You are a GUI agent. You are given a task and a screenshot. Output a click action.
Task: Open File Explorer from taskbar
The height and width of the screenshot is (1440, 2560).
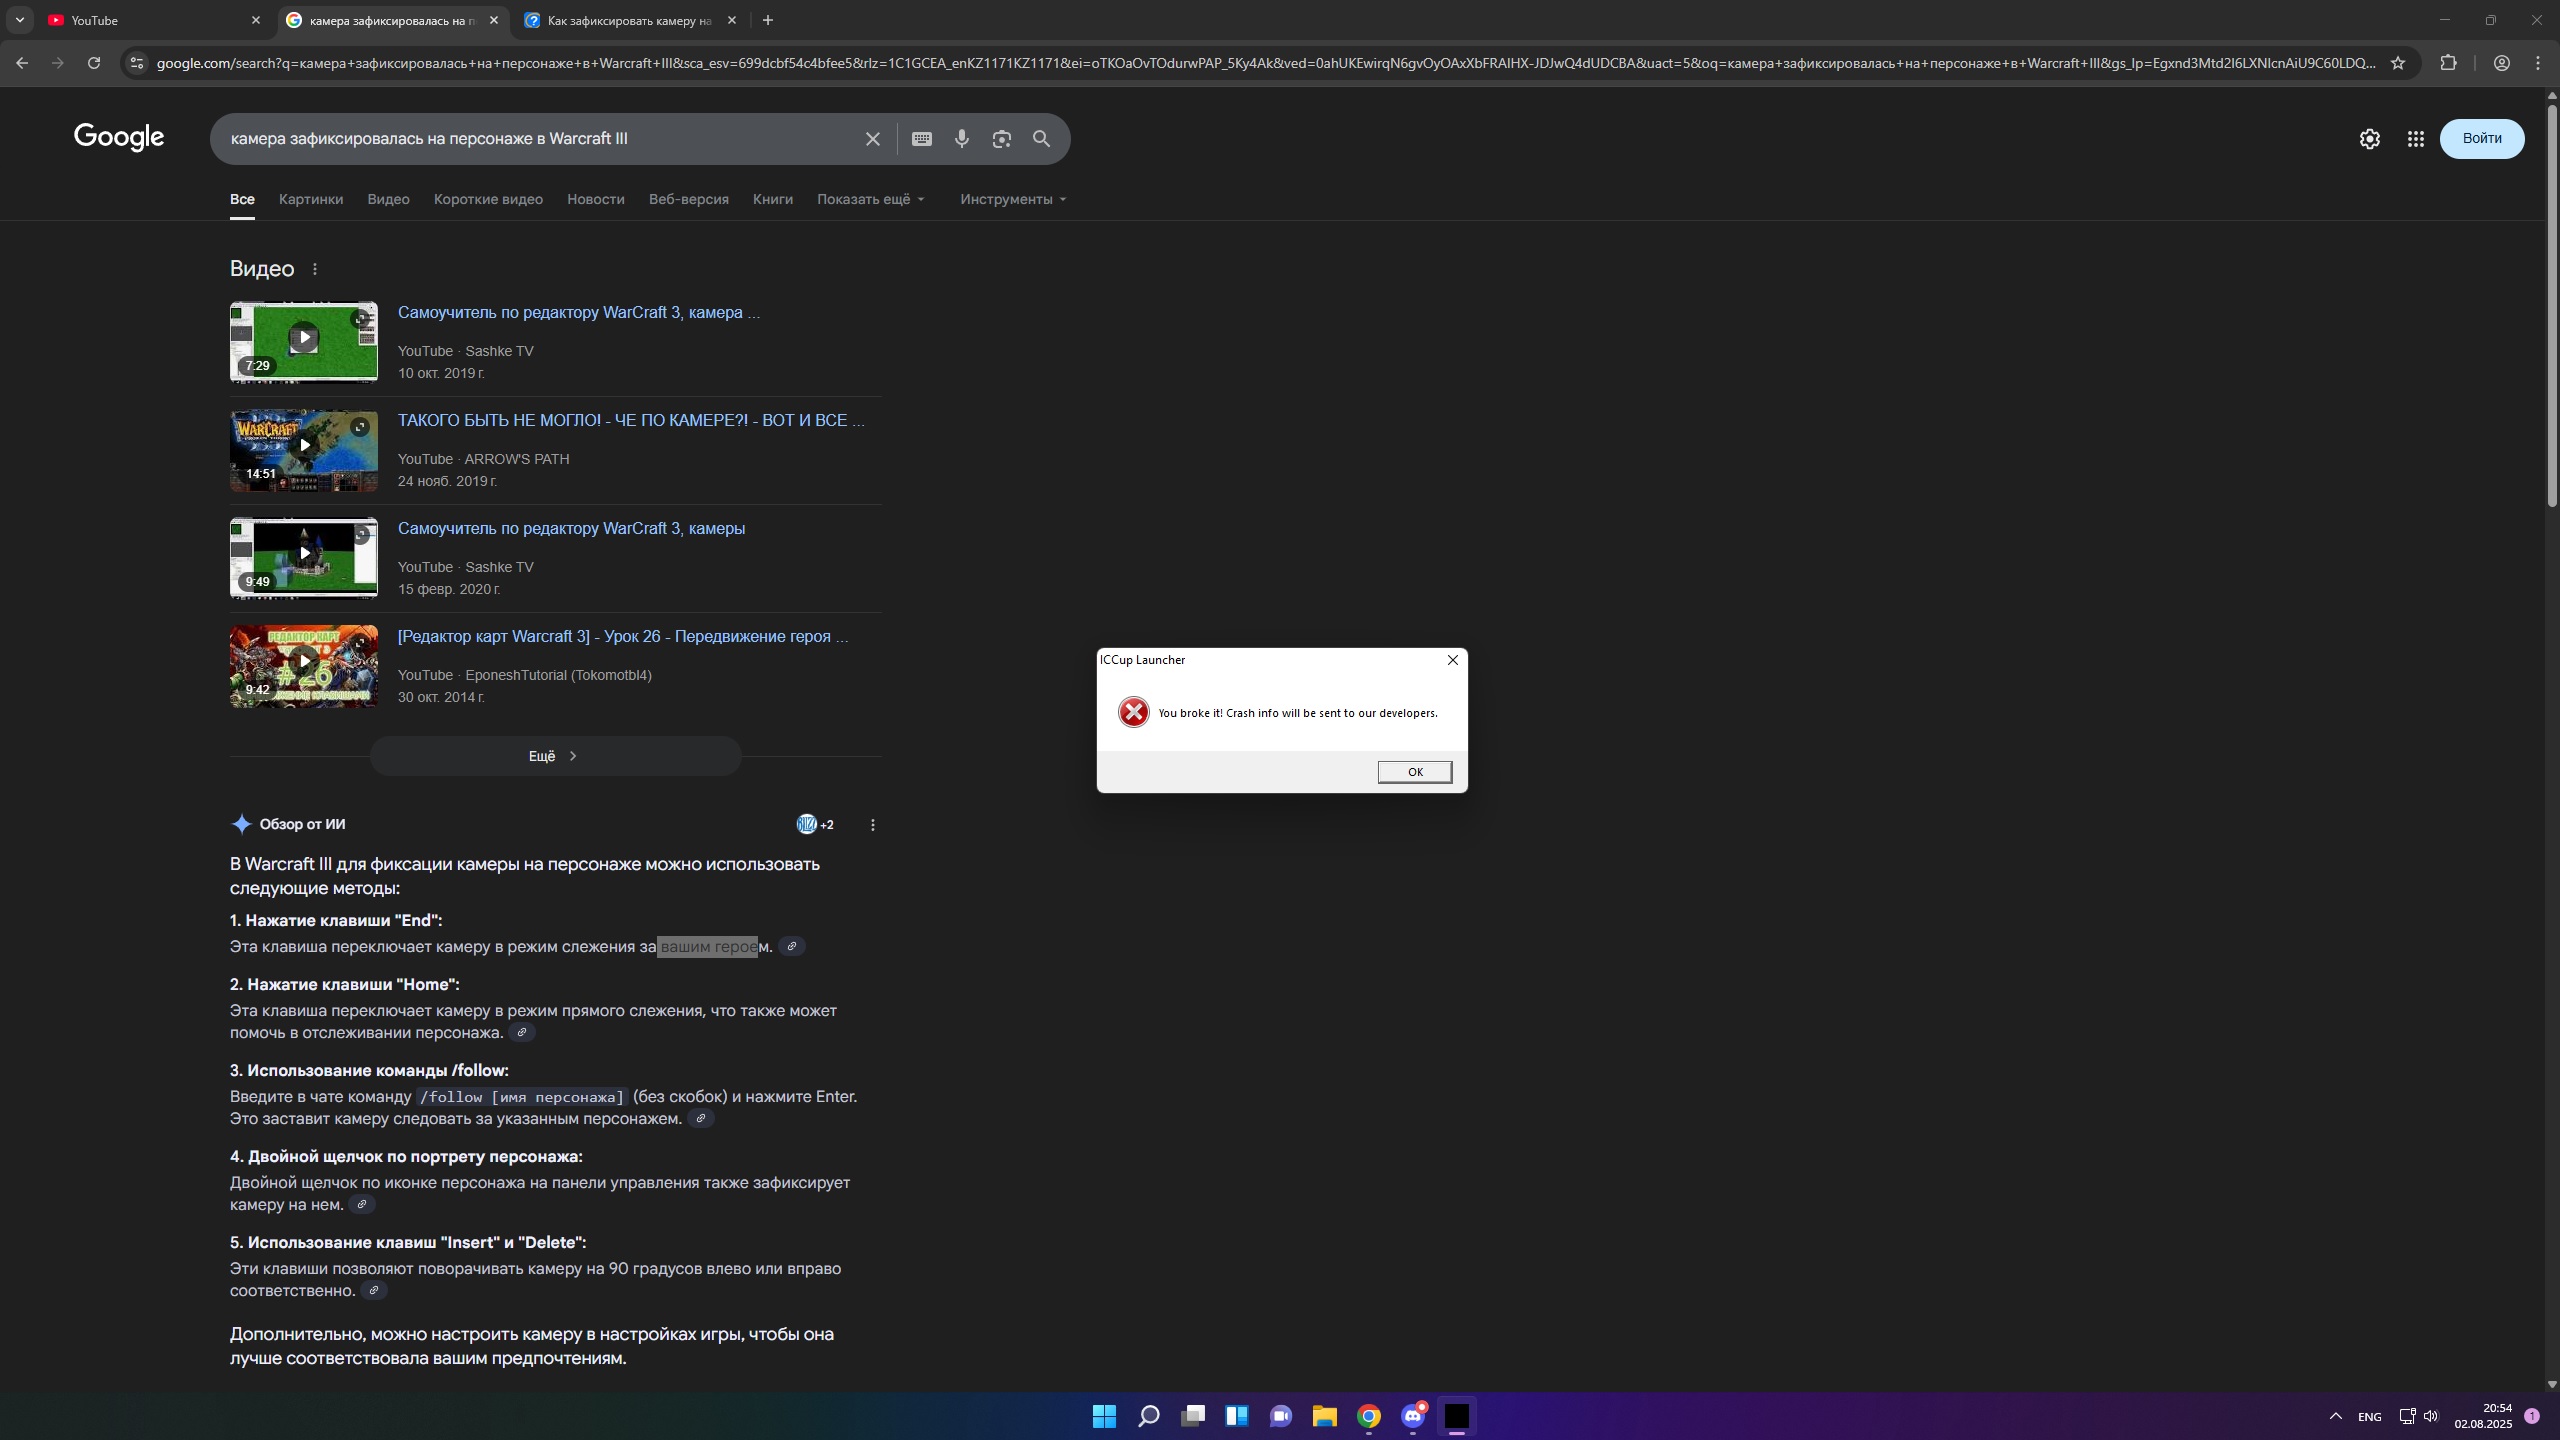point(1324,1416)
